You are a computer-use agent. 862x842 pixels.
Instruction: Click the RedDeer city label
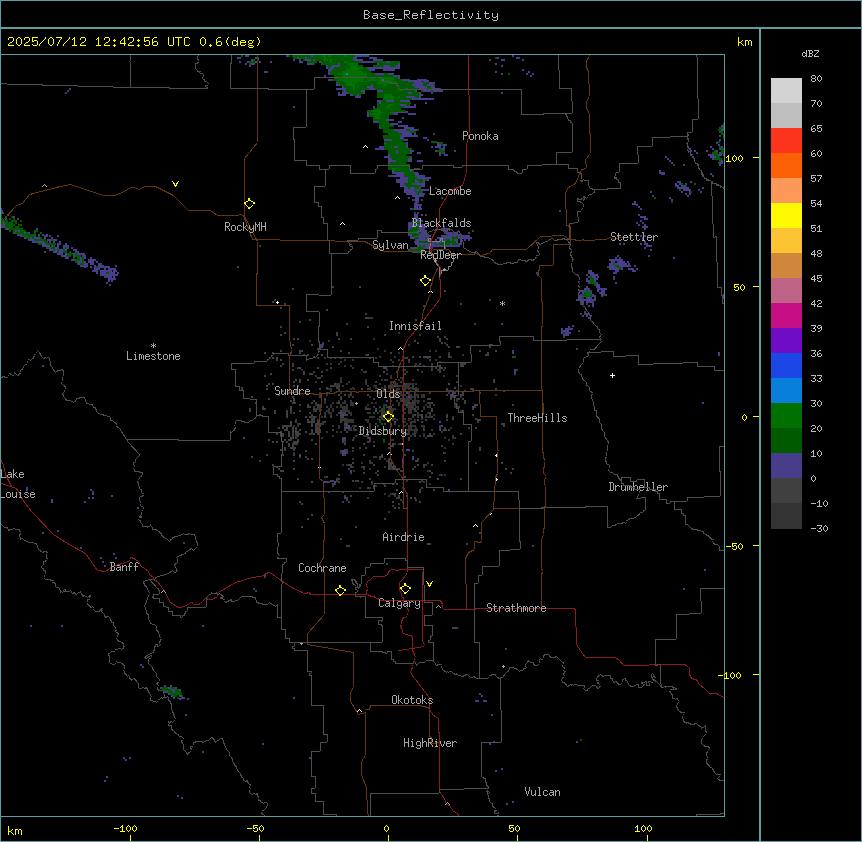pyautogui.click(x=440, y=255)
